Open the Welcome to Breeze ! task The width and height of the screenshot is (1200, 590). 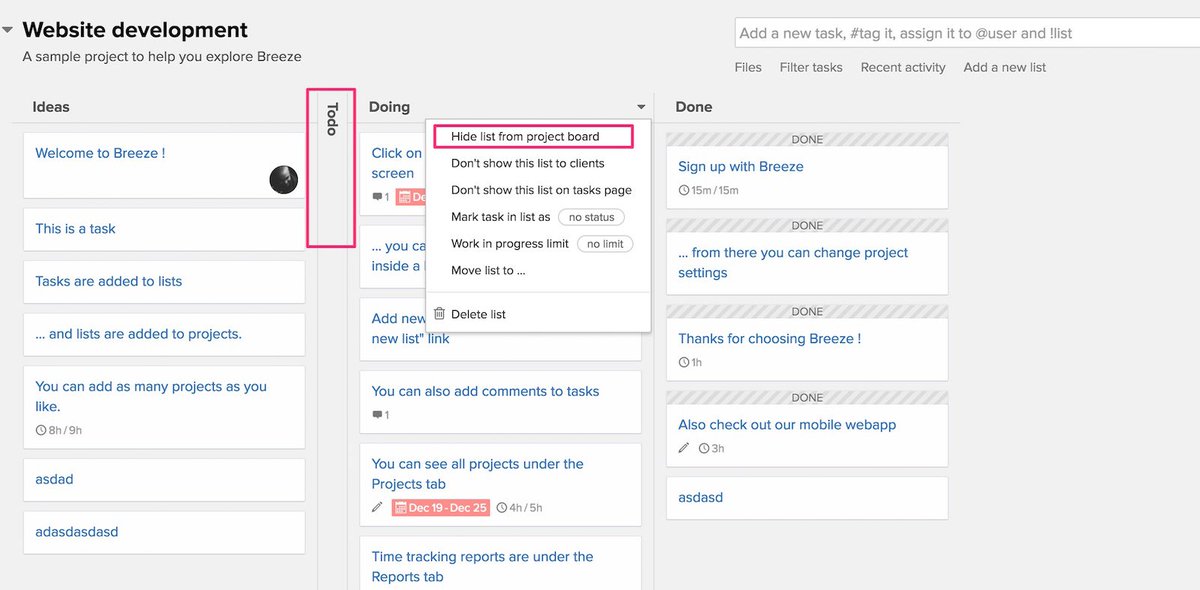[100, 153]
